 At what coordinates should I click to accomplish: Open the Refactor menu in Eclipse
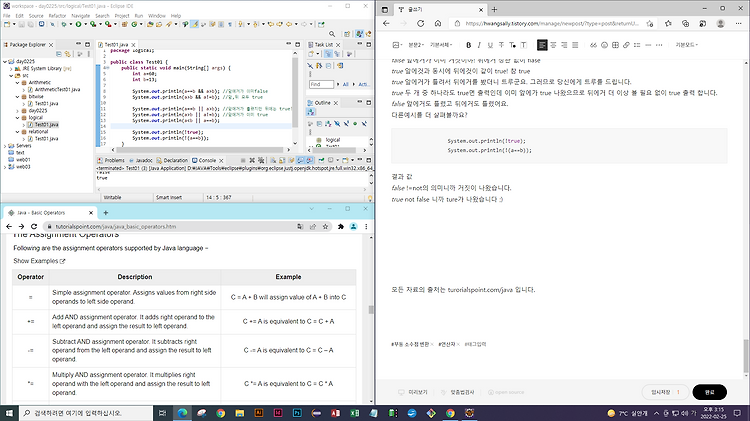(x=57, y=16)
